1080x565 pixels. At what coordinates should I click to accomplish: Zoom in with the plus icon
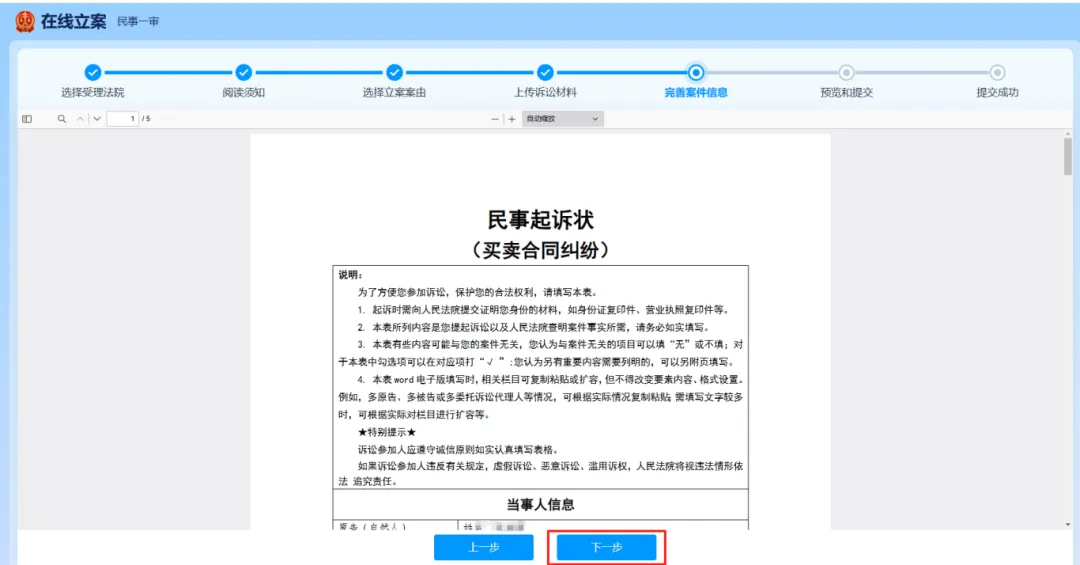[512, 119]
